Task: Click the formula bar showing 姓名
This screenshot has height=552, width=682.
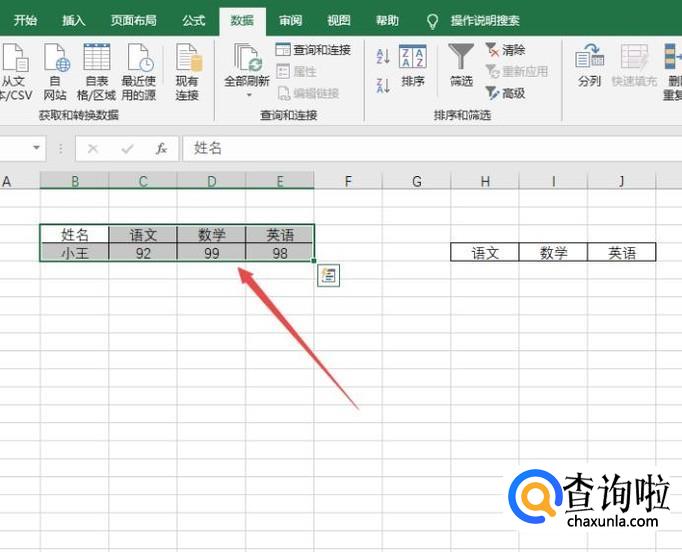Action: pyautogui.click(x=430, y=148)
